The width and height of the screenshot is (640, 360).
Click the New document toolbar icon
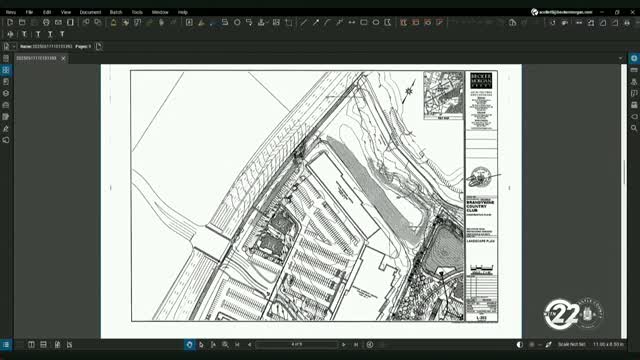click(x=10, y=22)
